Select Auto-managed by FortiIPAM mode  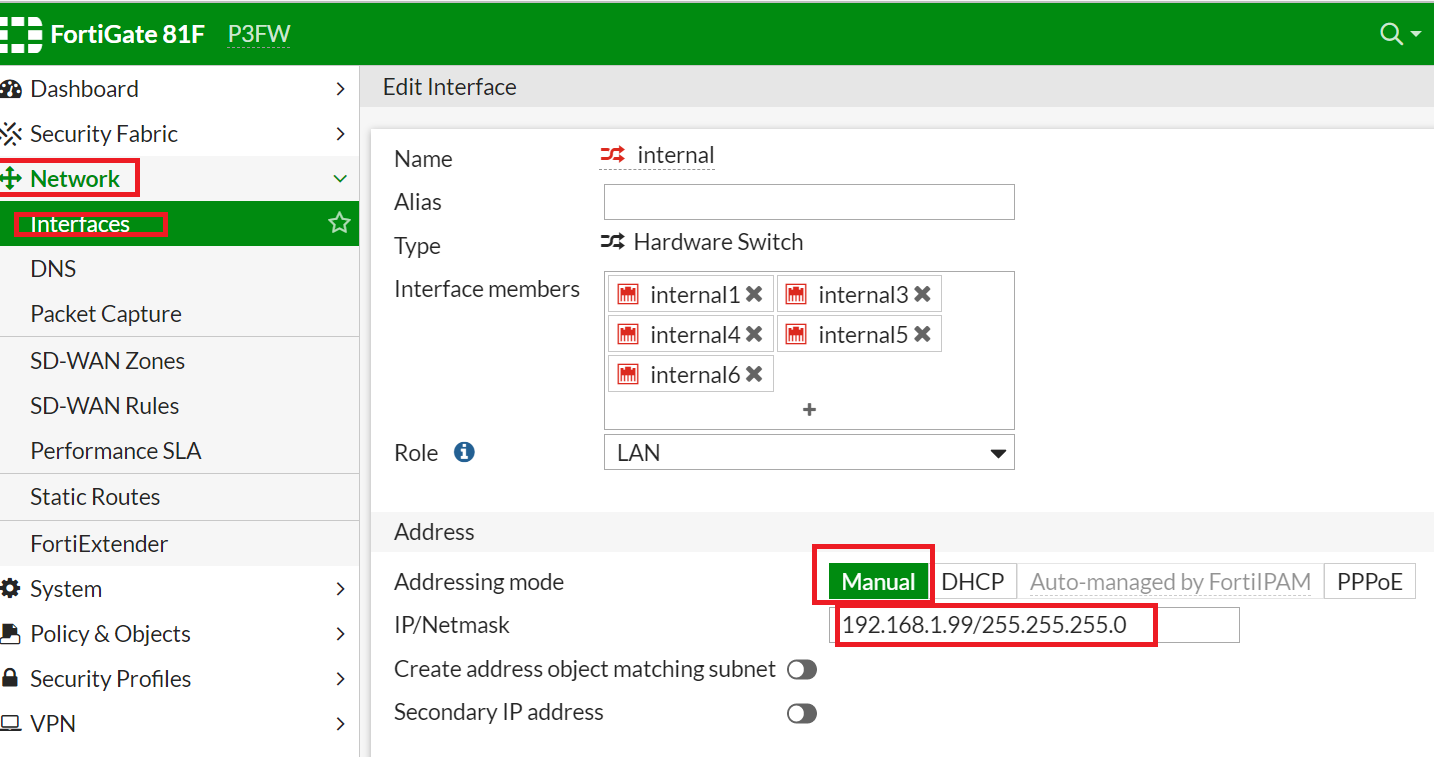[1170, 581]
